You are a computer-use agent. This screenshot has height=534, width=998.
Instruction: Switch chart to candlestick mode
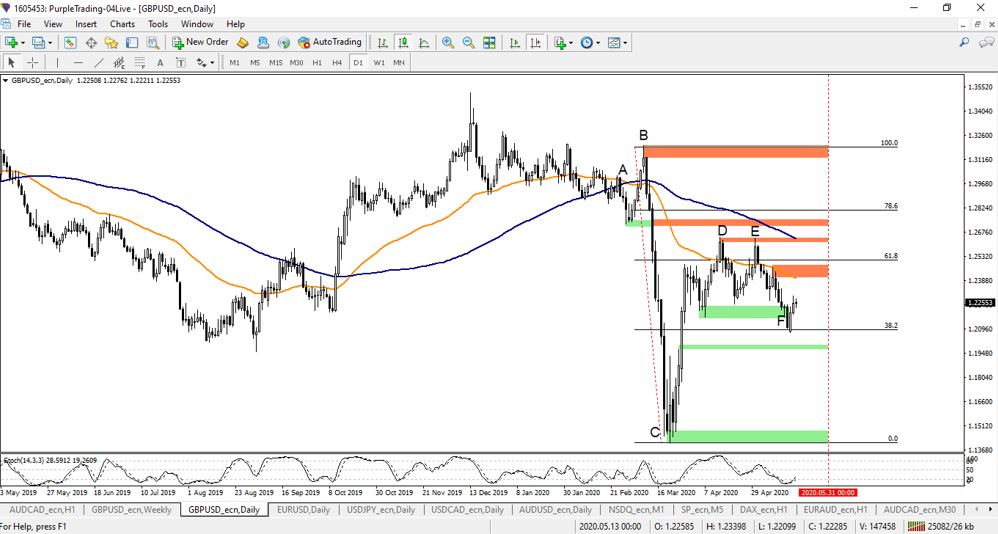point(403,42)
